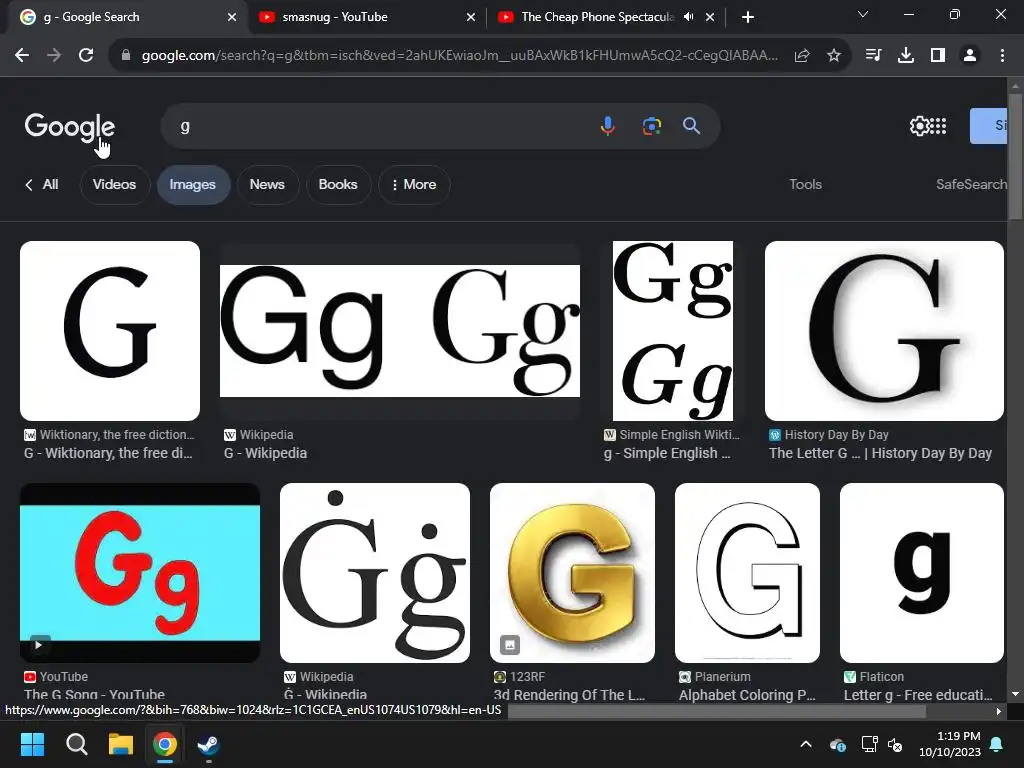Click the browser forward arrow
Image resolution: width=1024 pixels, height=768 pixels.
54,56
